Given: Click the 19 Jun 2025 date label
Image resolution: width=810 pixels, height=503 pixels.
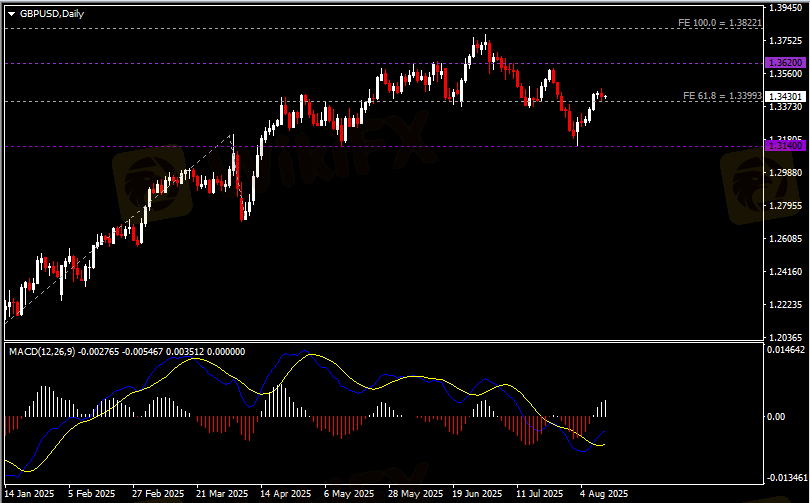Looking at the screenshot, I should [x=476, y=494].
